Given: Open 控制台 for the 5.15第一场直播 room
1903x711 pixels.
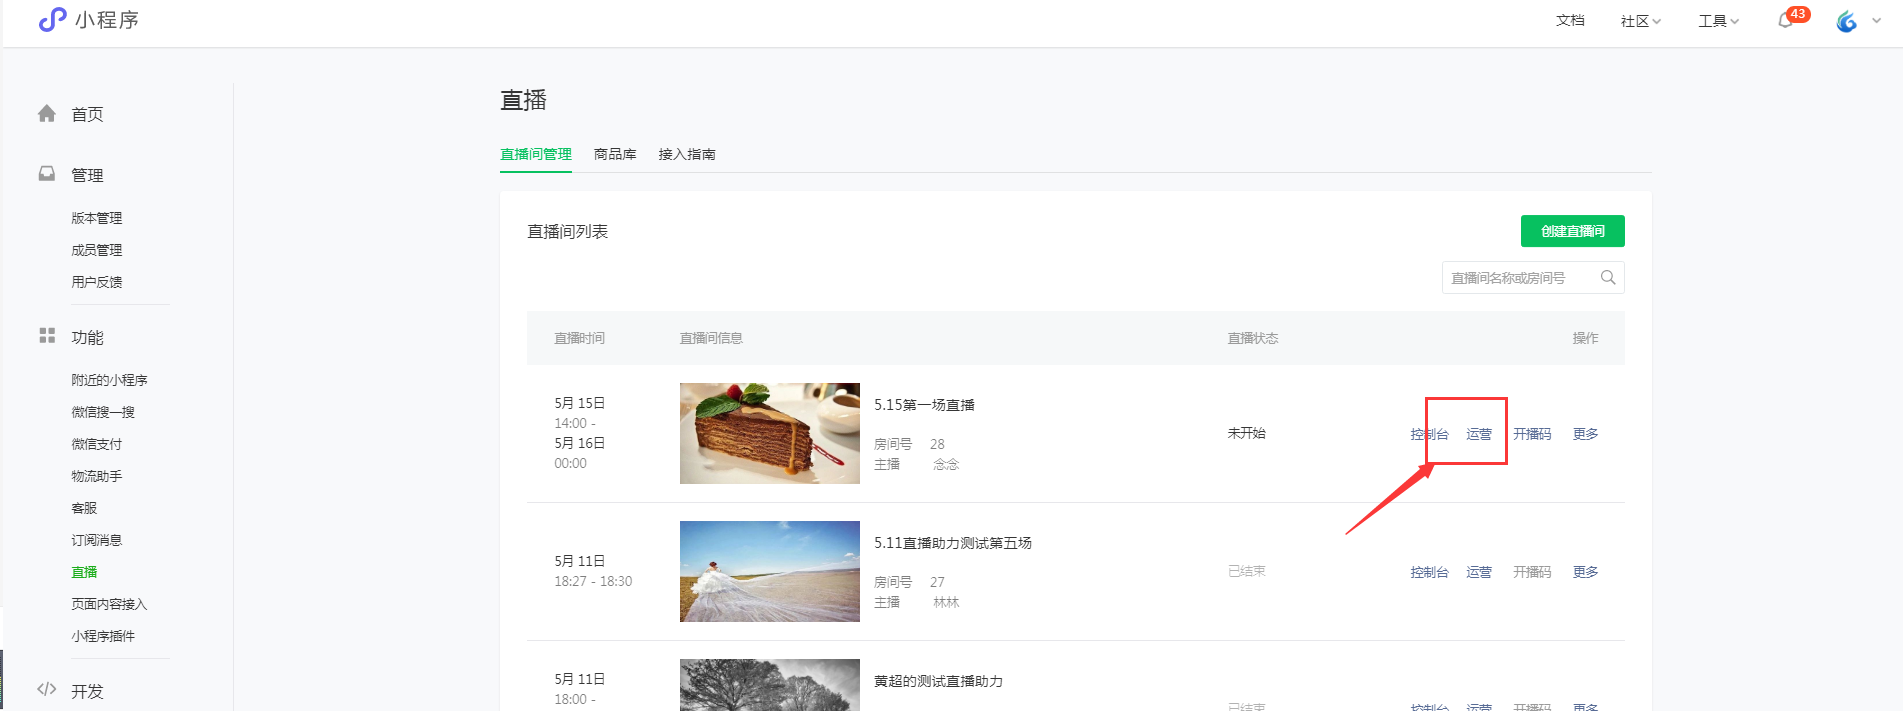Looking at the screenshot, I should [1429, 434].
